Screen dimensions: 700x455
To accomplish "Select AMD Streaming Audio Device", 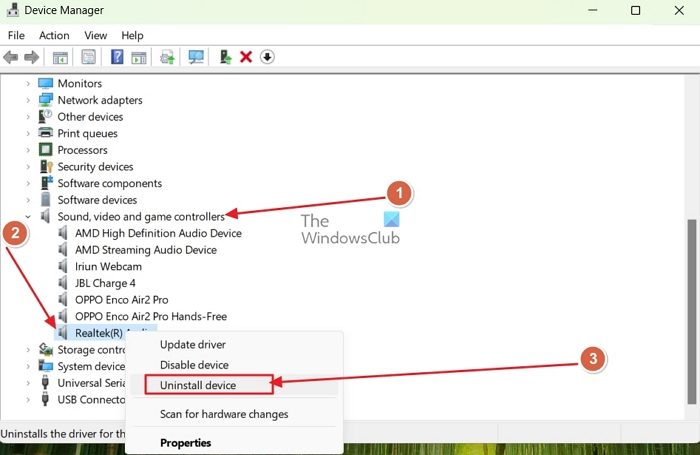I will coord(146,250).
